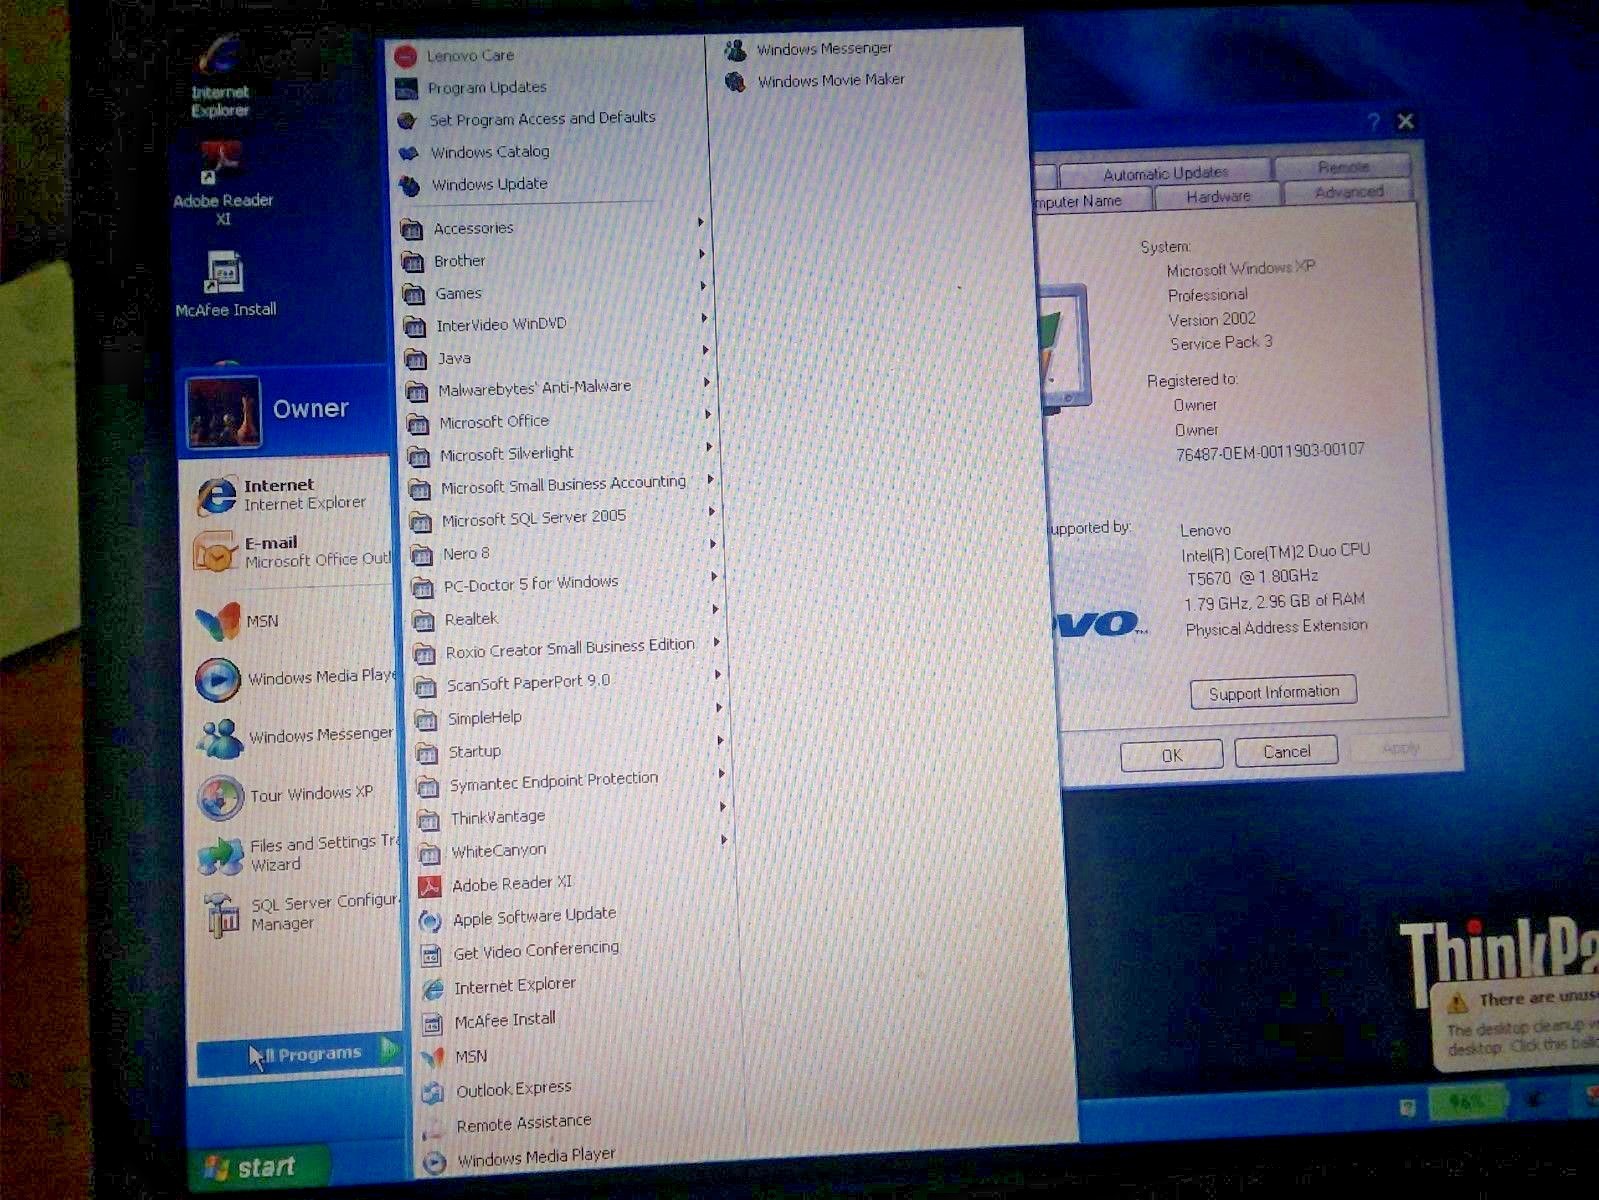
Task: Select the Internet Explorer desktop icon
Action: (219, 77)
